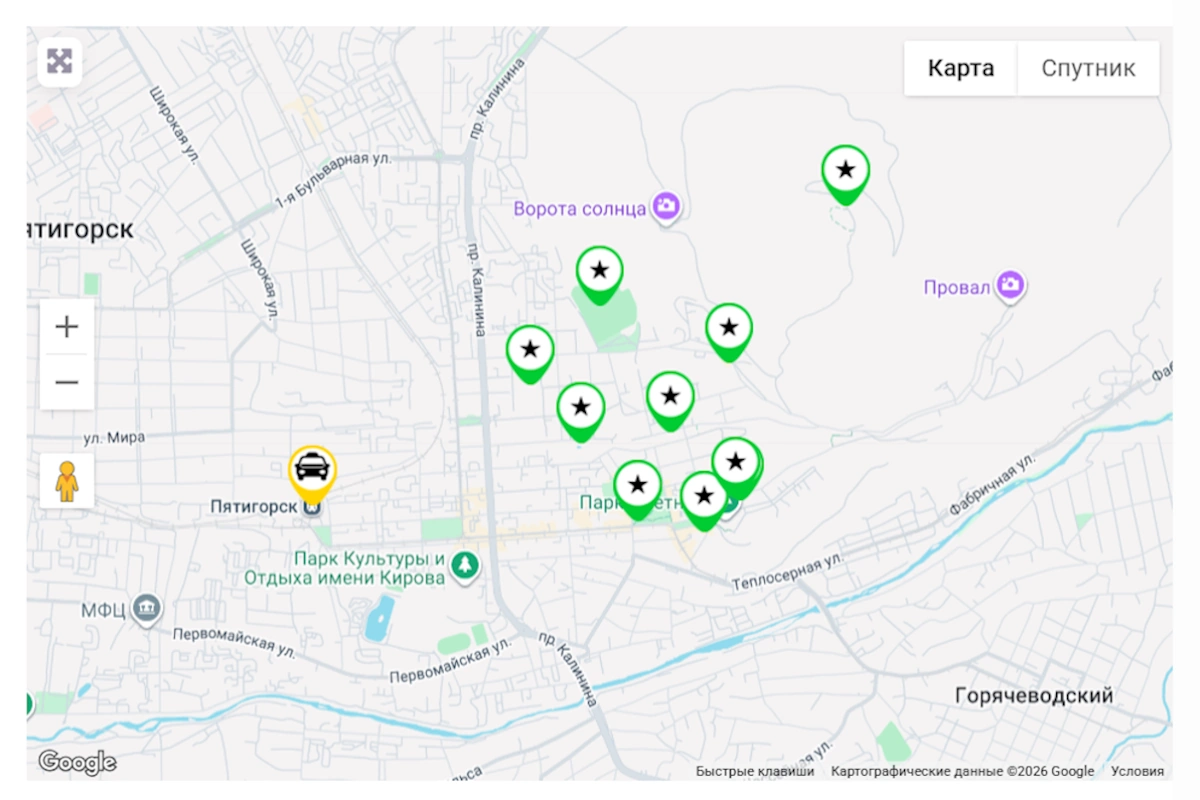The height and width of the screenshot is (800, 1200).
Task: Open Быстрые клавиши keyboard shortcuts
Action: coord(755,771)
